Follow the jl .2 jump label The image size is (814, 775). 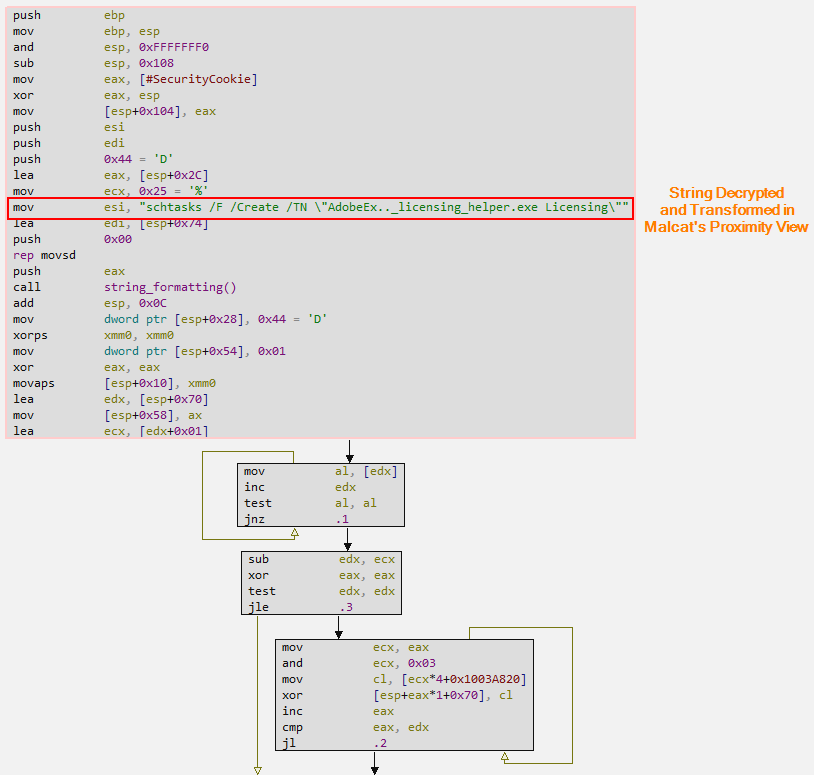coord(380,744)
